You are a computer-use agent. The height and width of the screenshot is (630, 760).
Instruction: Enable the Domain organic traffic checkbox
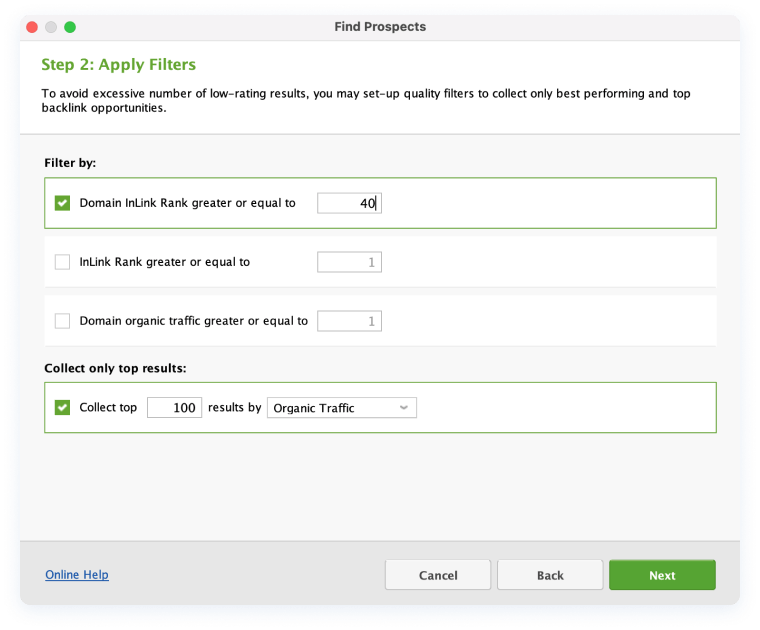click(x=63, y=321)
